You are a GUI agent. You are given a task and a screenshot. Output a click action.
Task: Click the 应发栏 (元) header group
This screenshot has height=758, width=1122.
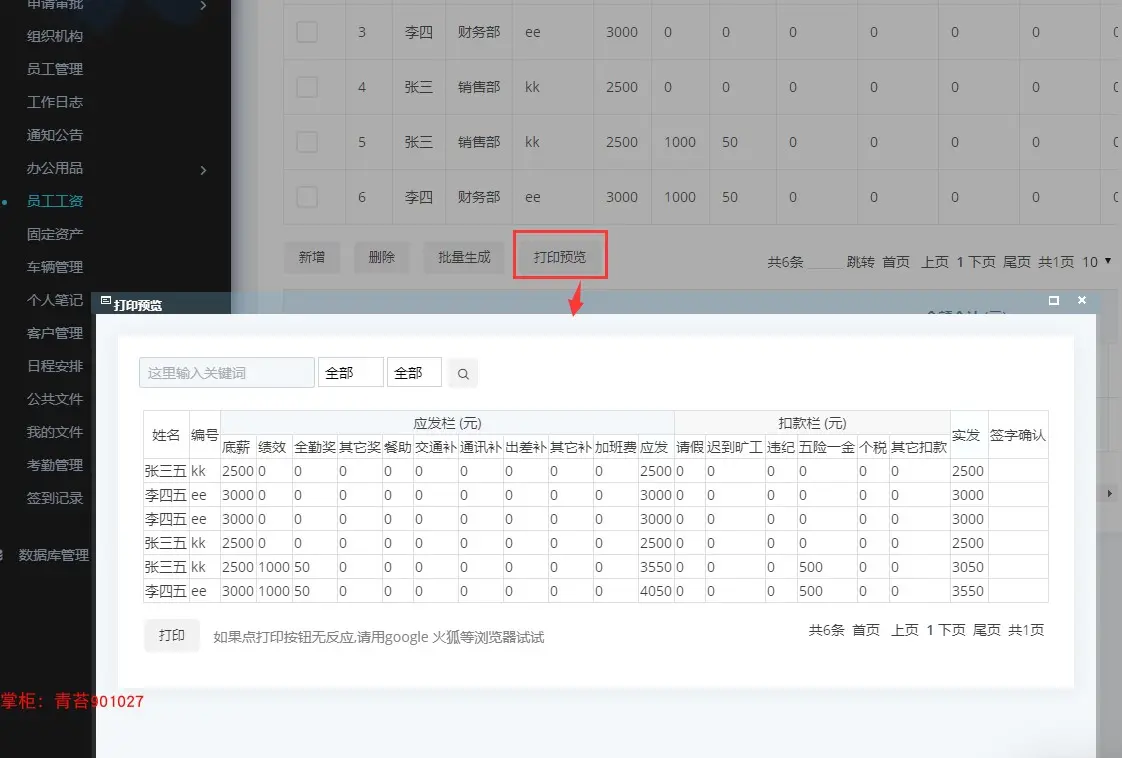447,423
